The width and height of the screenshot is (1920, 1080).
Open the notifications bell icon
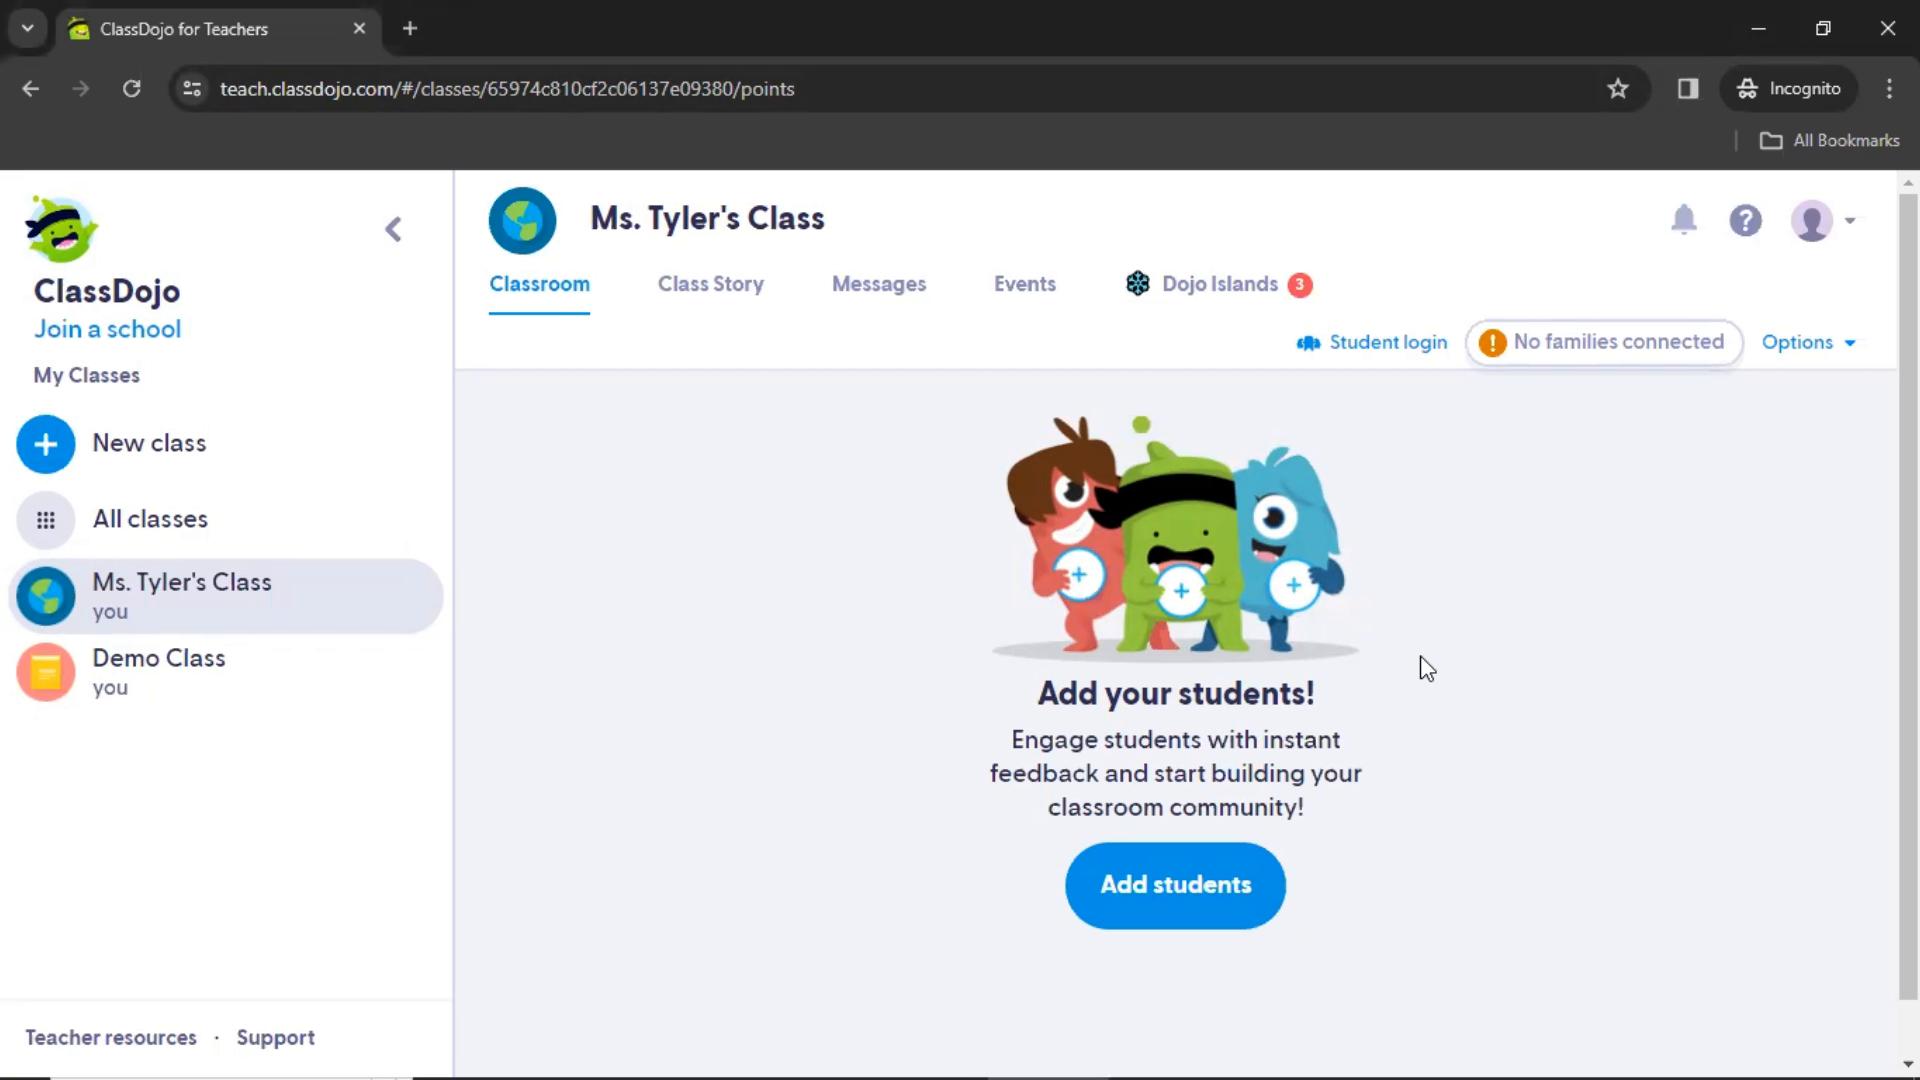[1684, 220]
